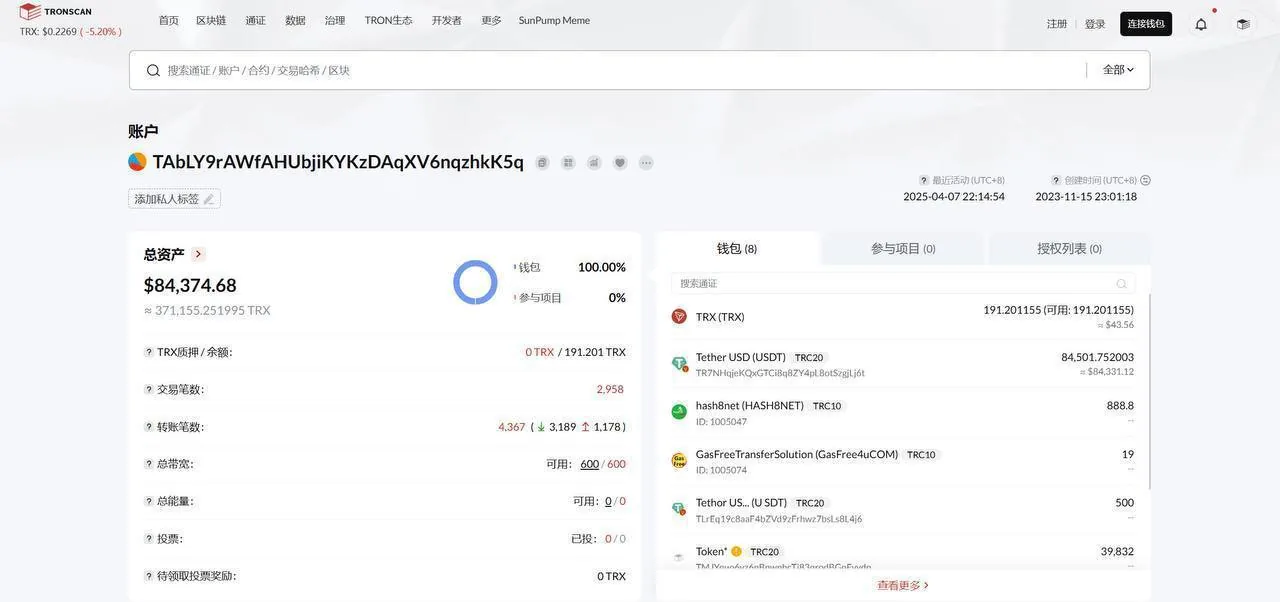Screen dimensions: 1280x602
Task: Click the Tether USD (USDT) token name
Action: click(x=741, y=357)
